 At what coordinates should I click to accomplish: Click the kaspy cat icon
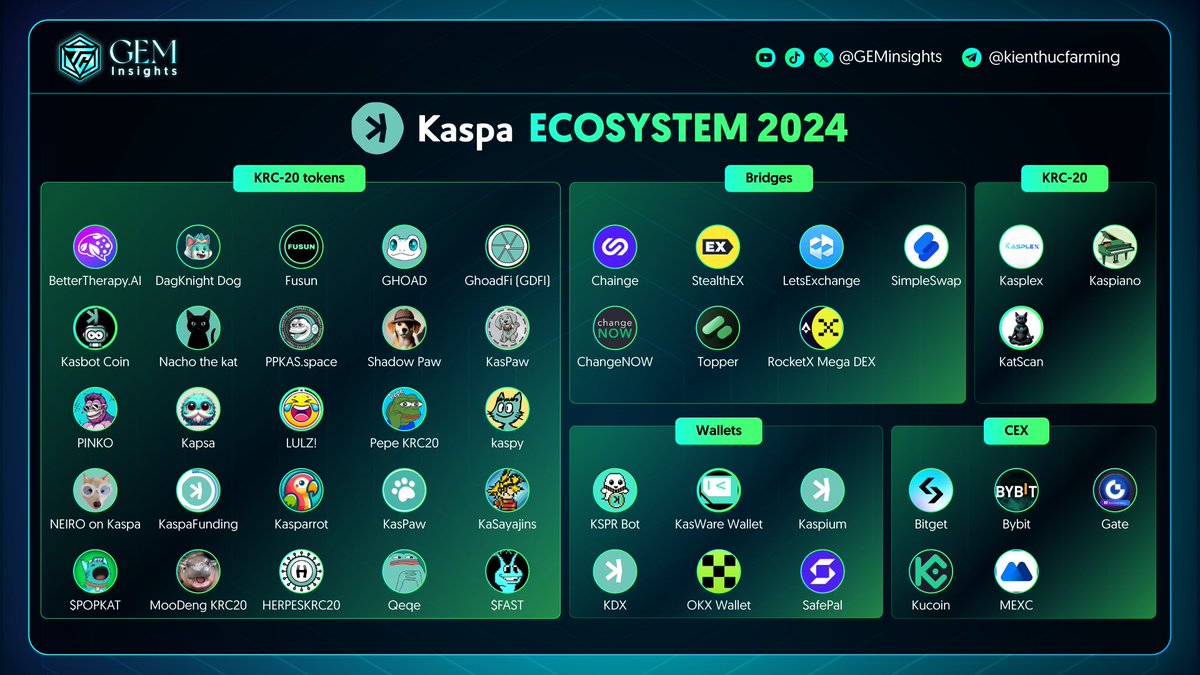pyautogui.click(x=507, y=409)
